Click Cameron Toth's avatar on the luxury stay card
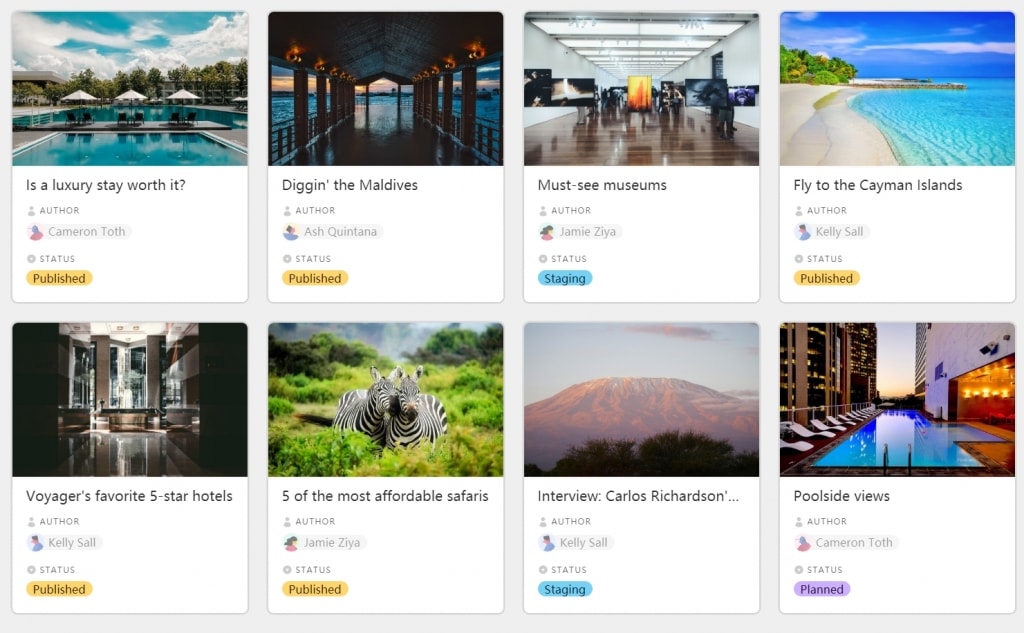This screenshot has height=633, width=1024. (x=36, y=232)
